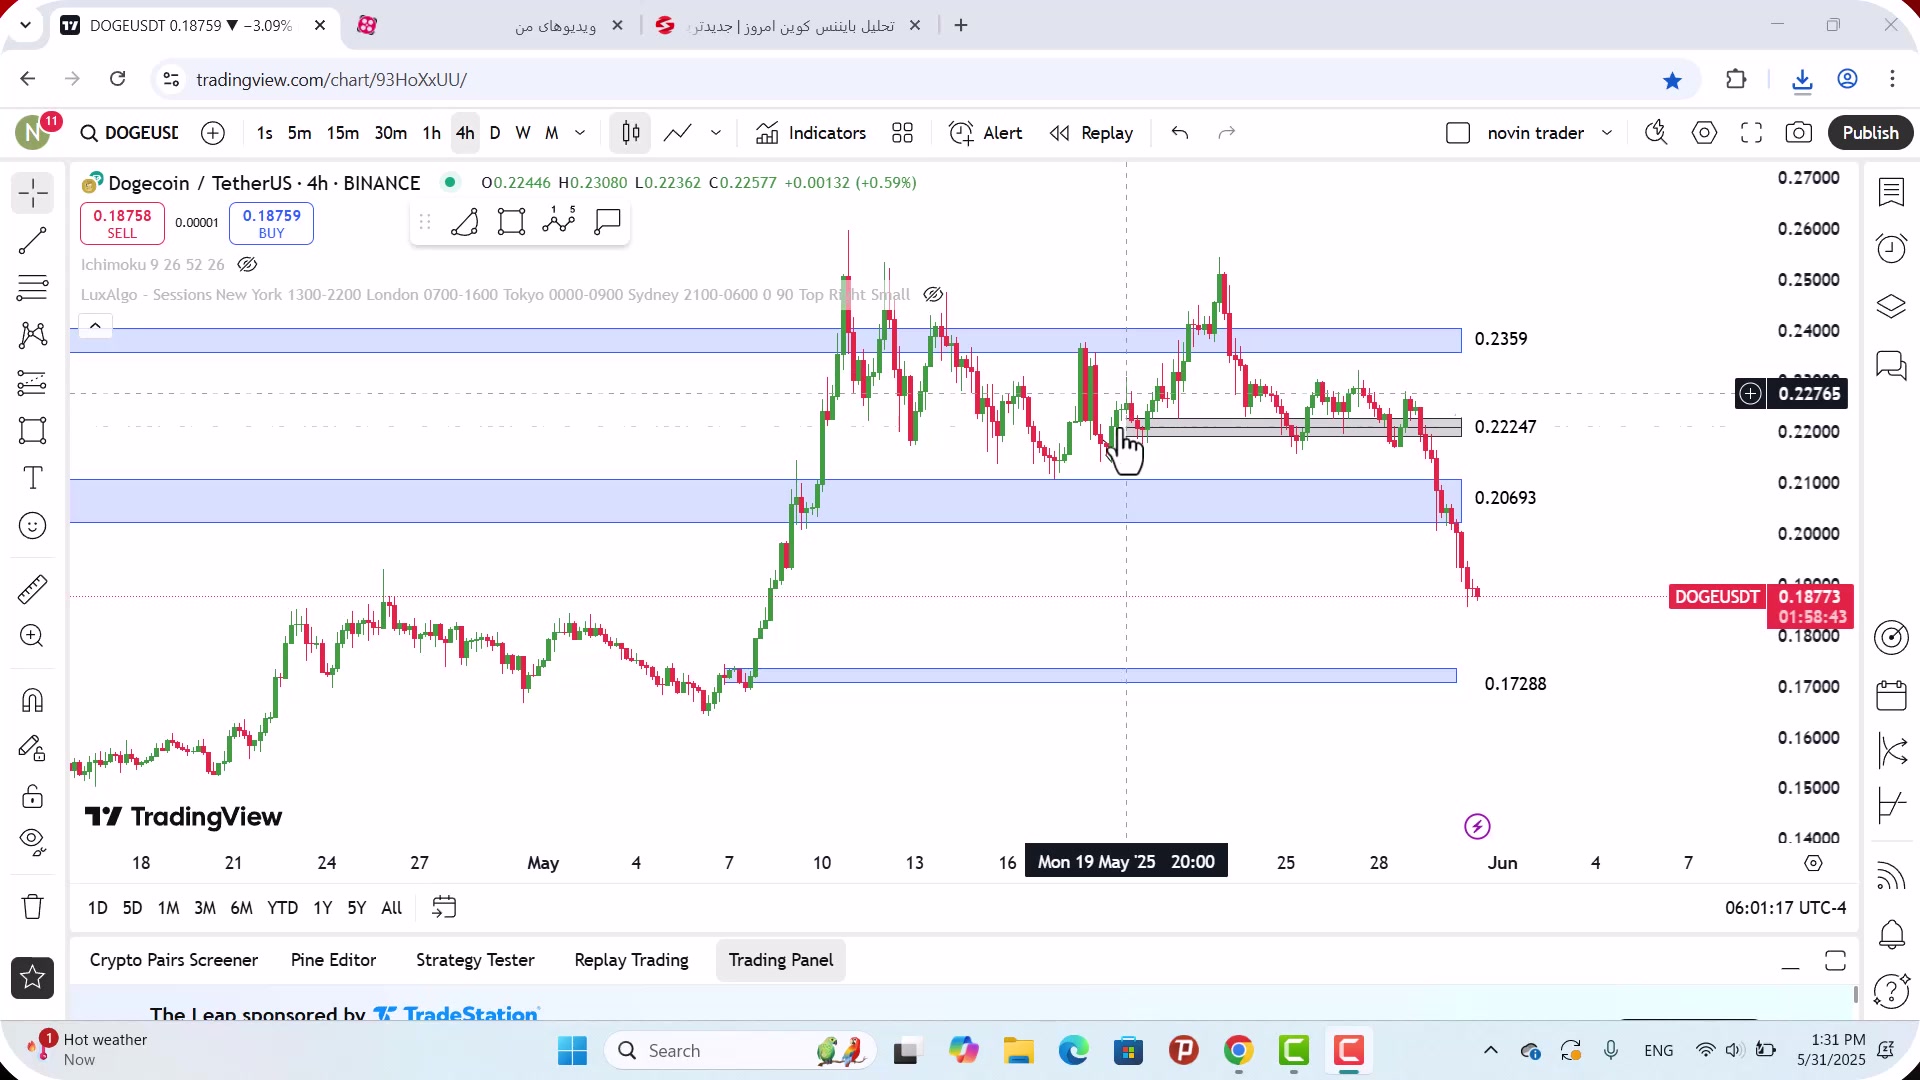The width and height of the screenshot is (1920, 1080).
Task: Open the candlestick chart type selector
Action: click(x=631, y=133)
